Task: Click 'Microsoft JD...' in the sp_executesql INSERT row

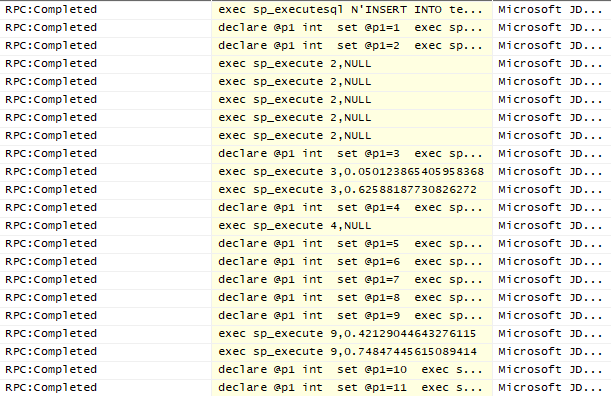Action: click(x=550, y=10)
